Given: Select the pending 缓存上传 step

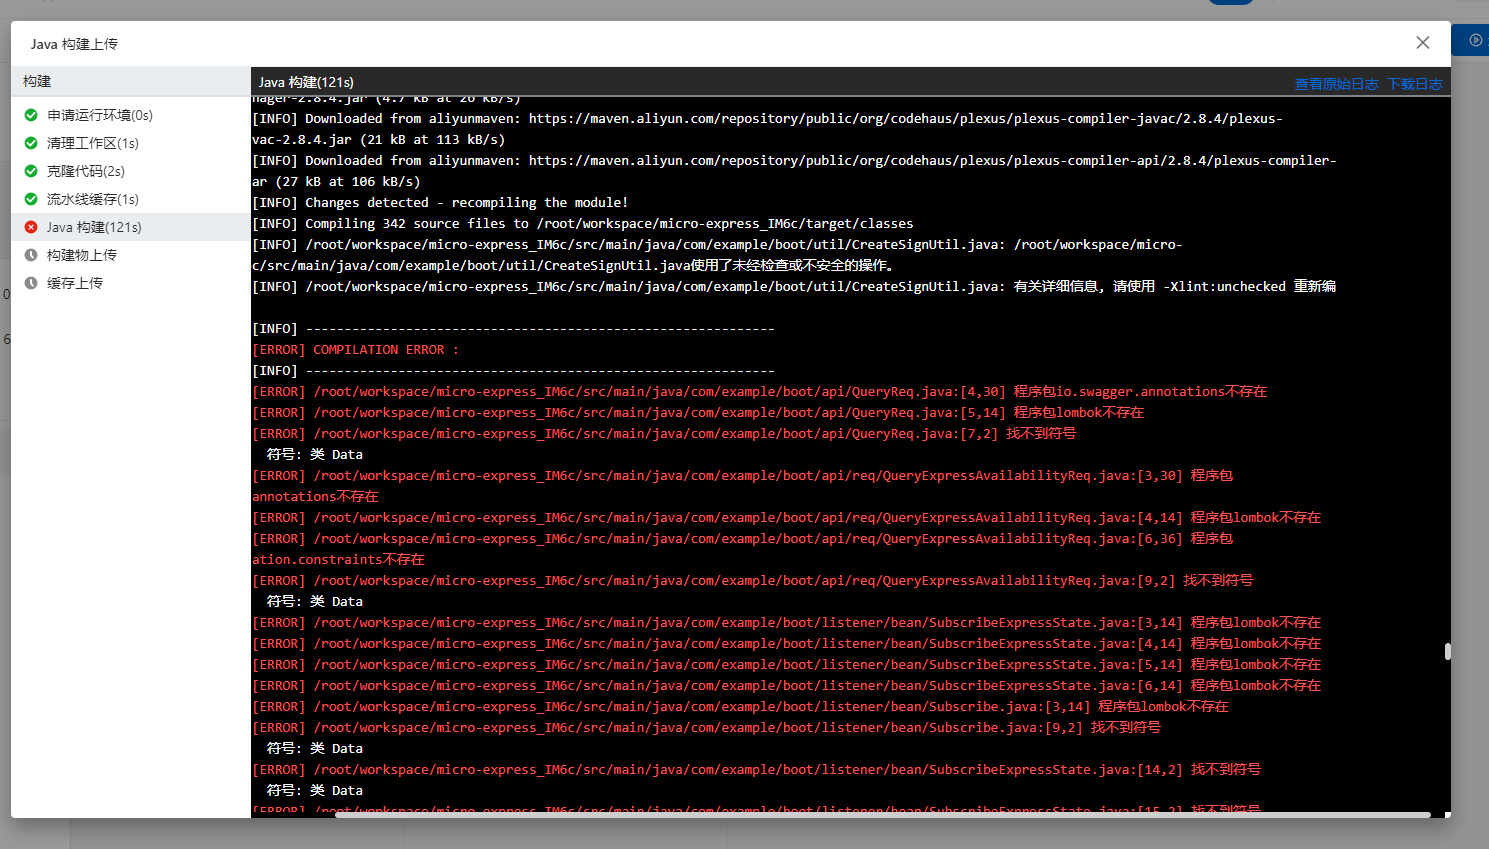Looking at the screenshot, I should (x=130, y=283).
